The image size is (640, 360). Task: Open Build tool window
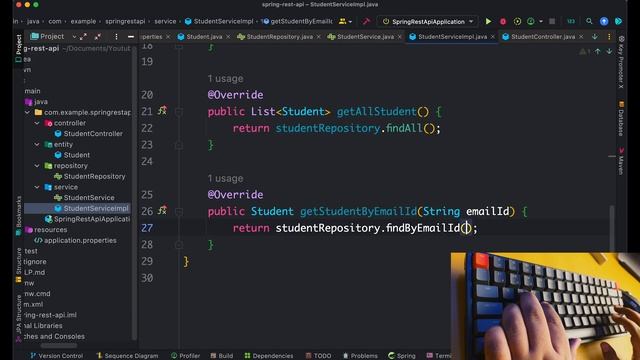click(222, 356)
